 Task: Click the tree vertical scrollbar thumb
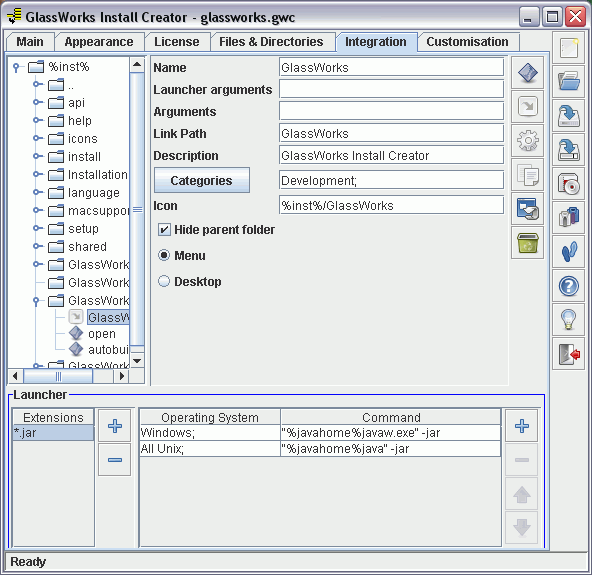pos(137,209)
